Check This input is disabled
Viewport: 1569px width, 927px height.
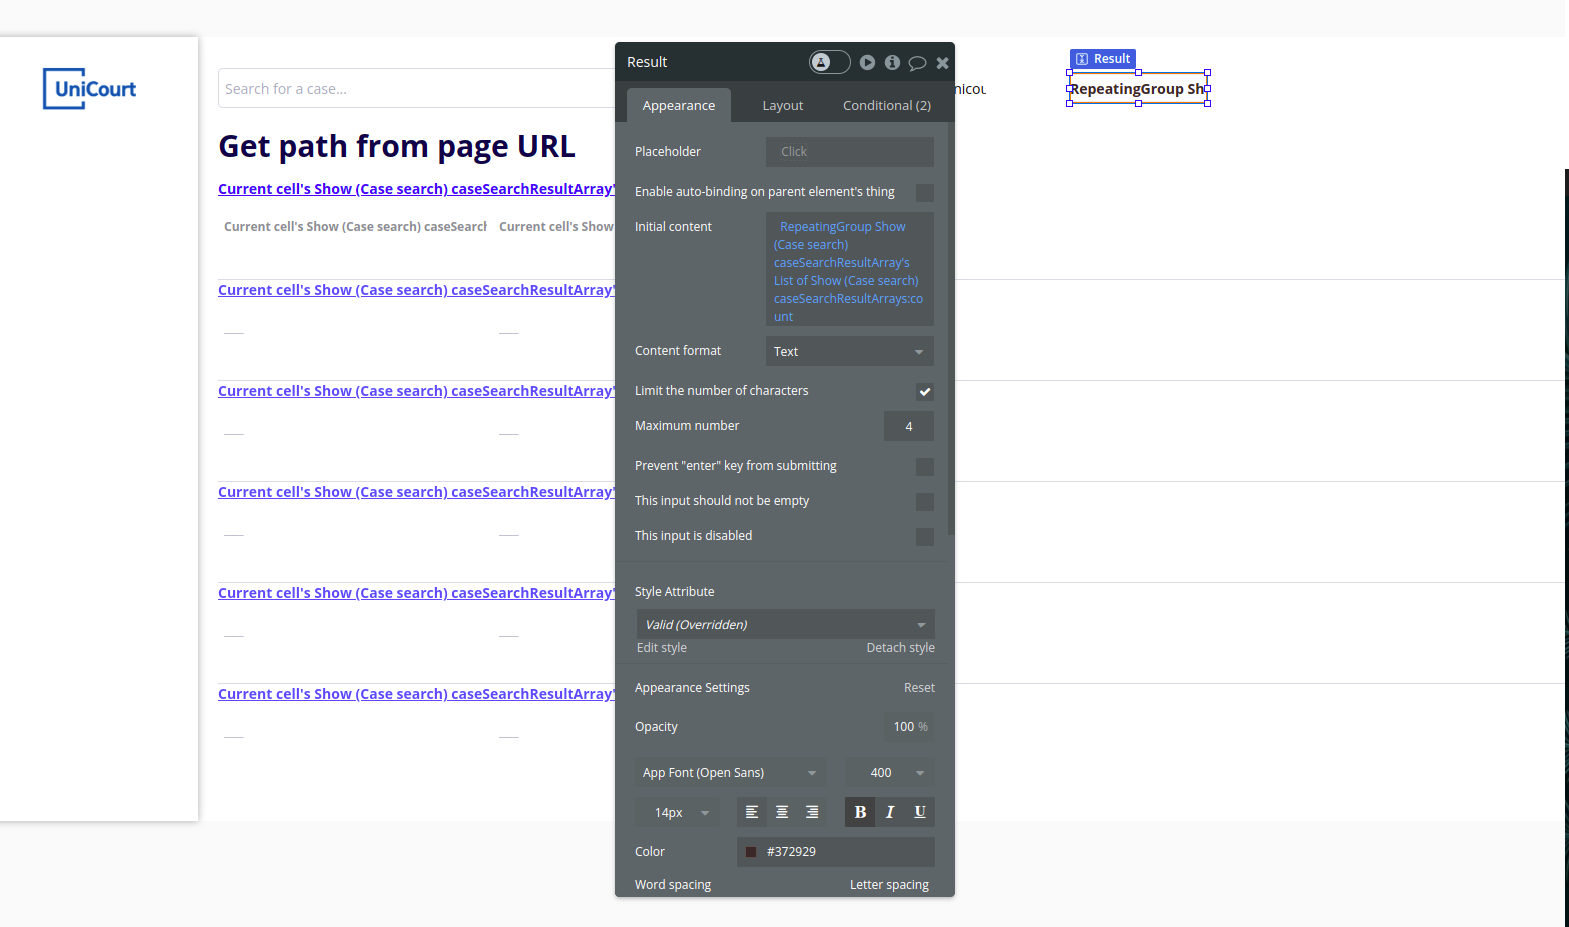point(925,537)
